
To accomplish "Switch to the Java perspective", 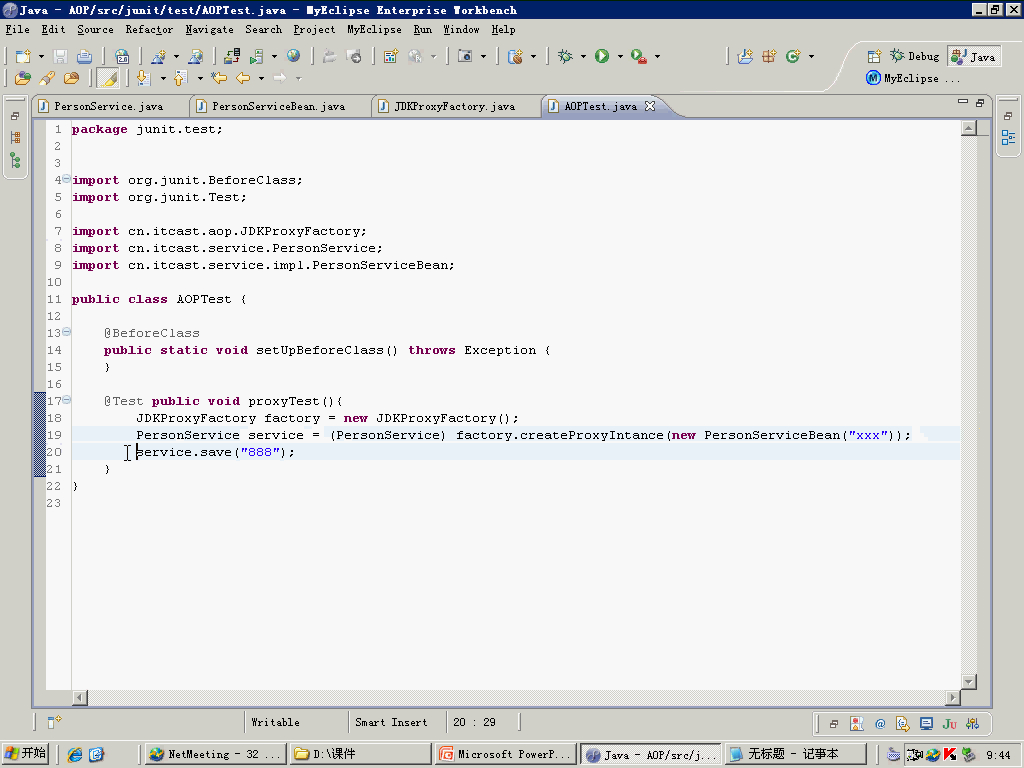I will coord(973,56).
